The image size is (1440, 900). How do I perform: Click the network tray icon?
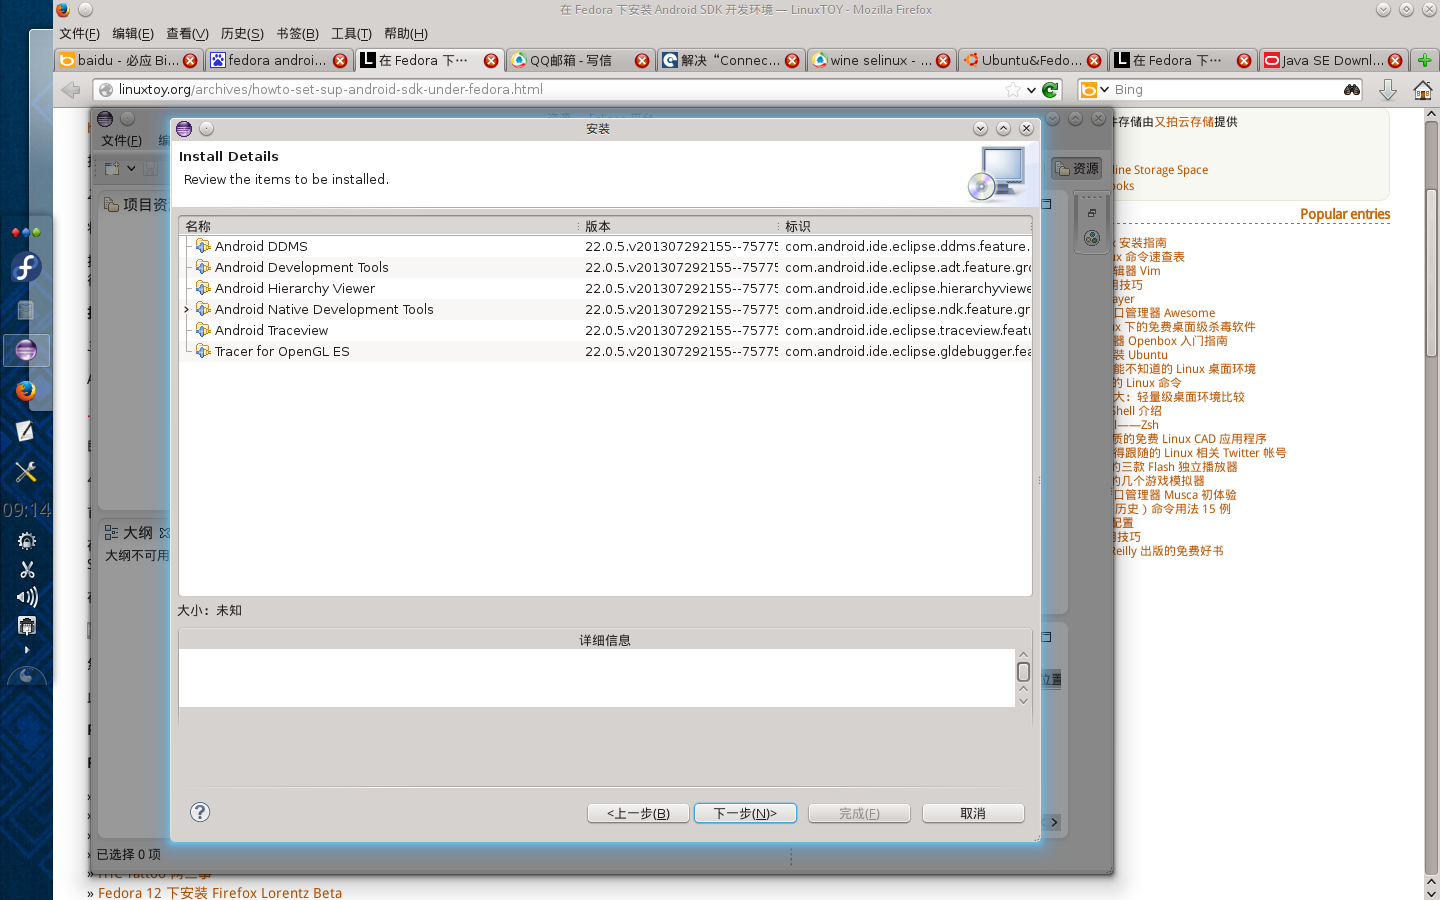point(27,626)
